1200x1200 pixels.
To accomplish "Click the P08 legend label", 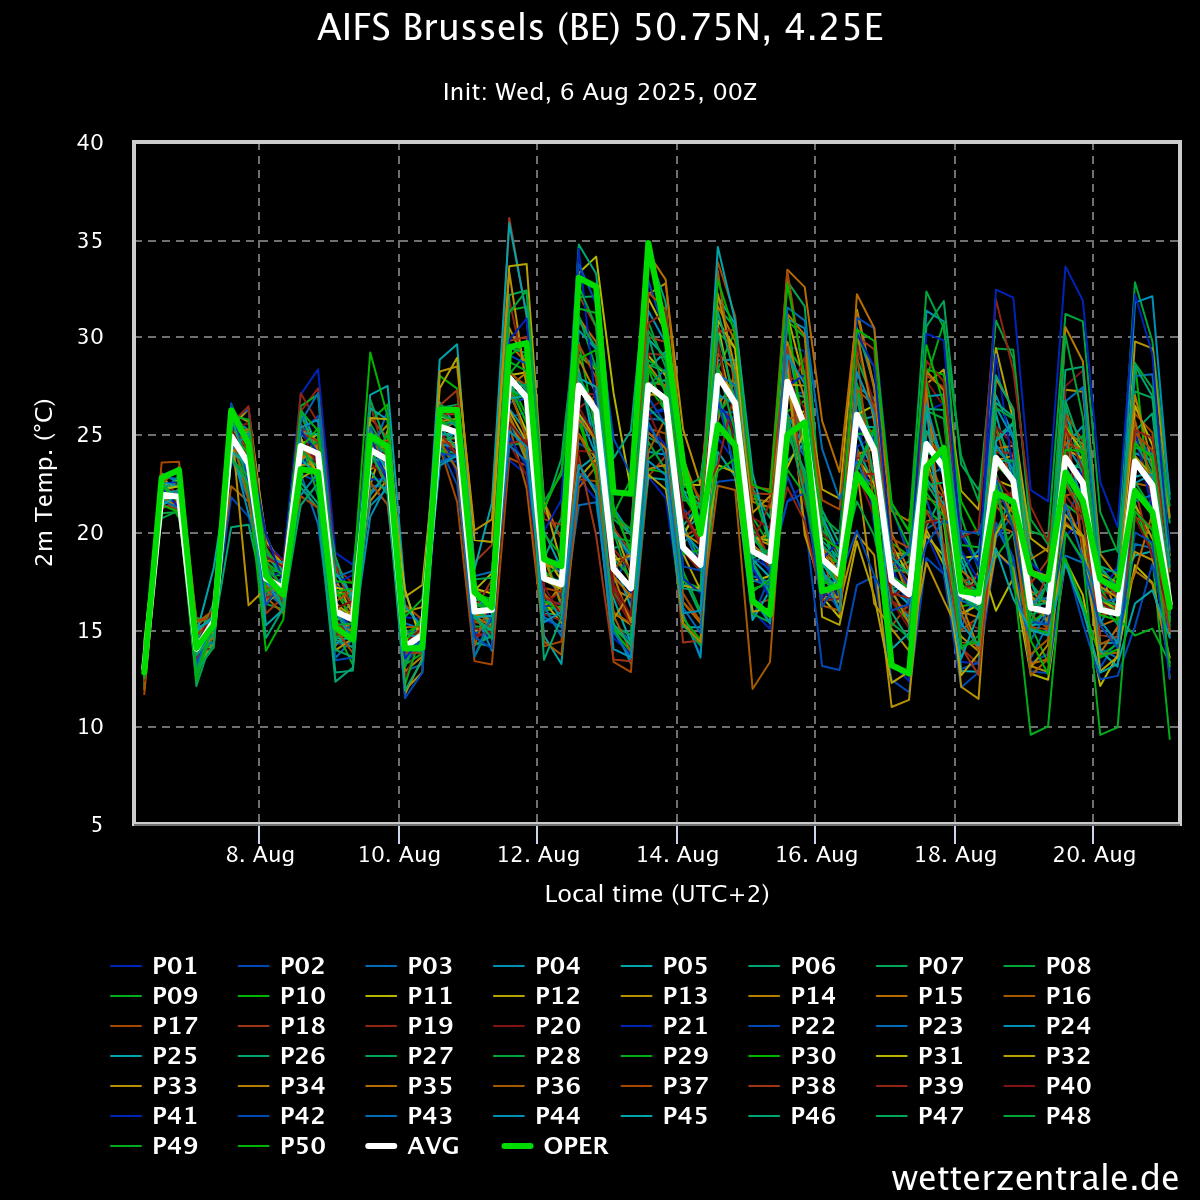I will 1068,966.
